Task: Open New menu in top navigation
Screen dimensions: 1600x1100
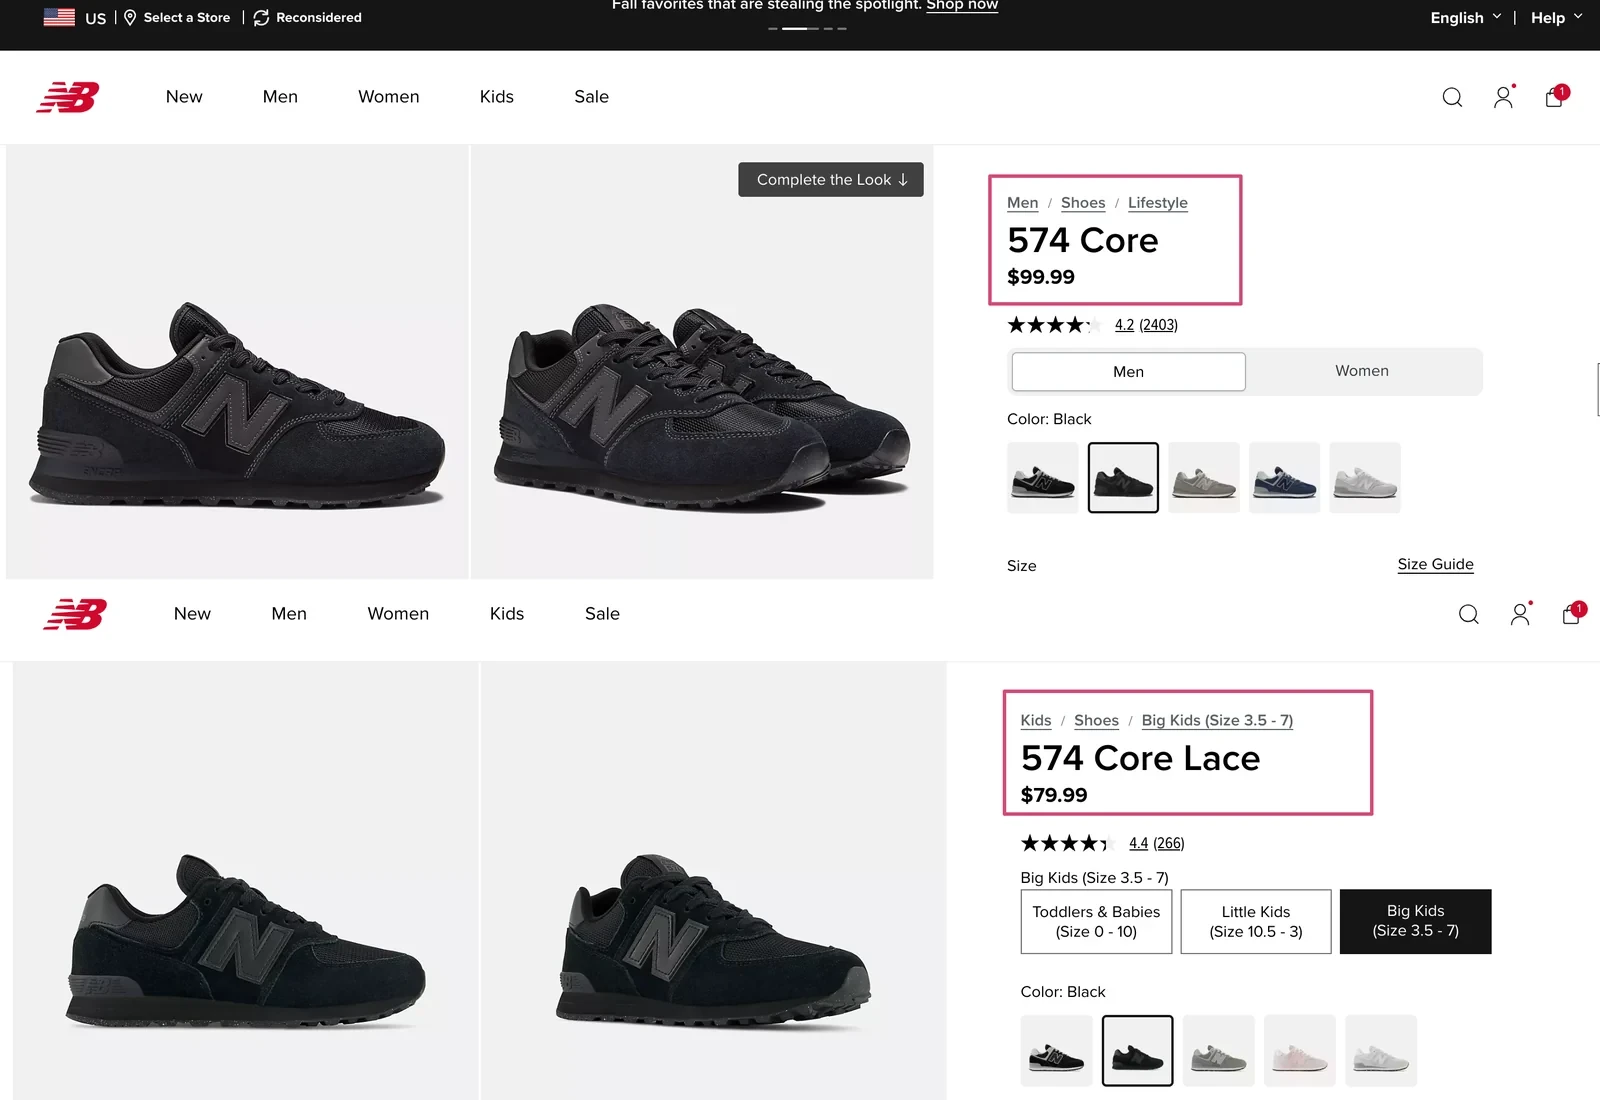Action: pyautogui.click(x=184, y=97)
